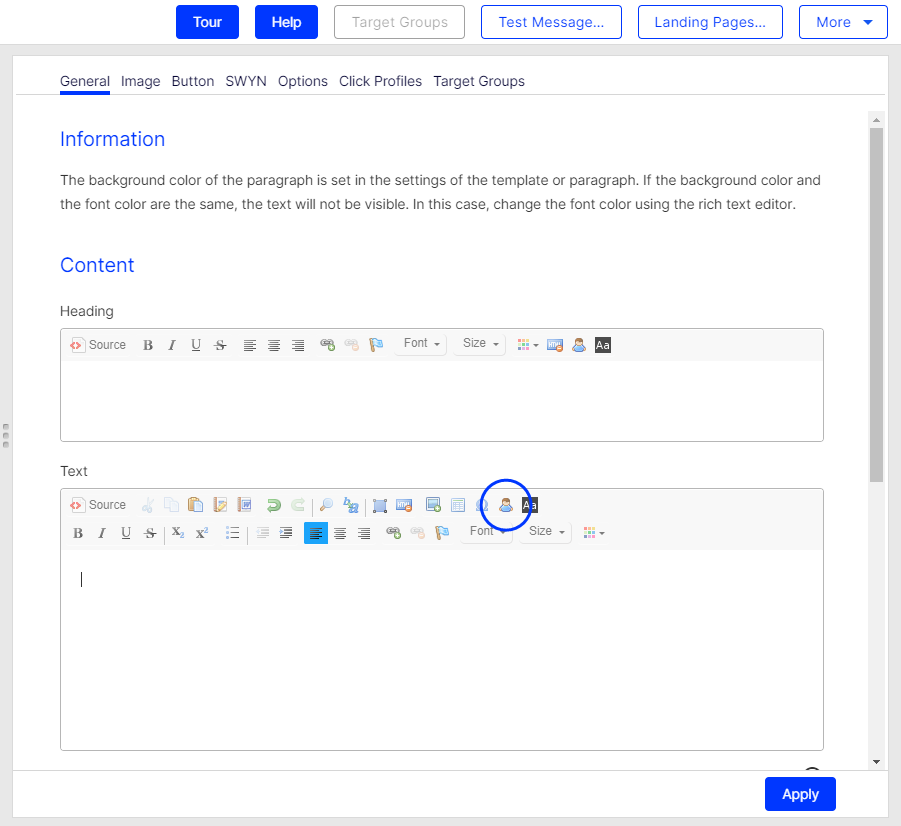Image resolution: width=901 pixels, height=826 pixels.
Task: Undo the last change in Text editor
Action: coord(273,505)
